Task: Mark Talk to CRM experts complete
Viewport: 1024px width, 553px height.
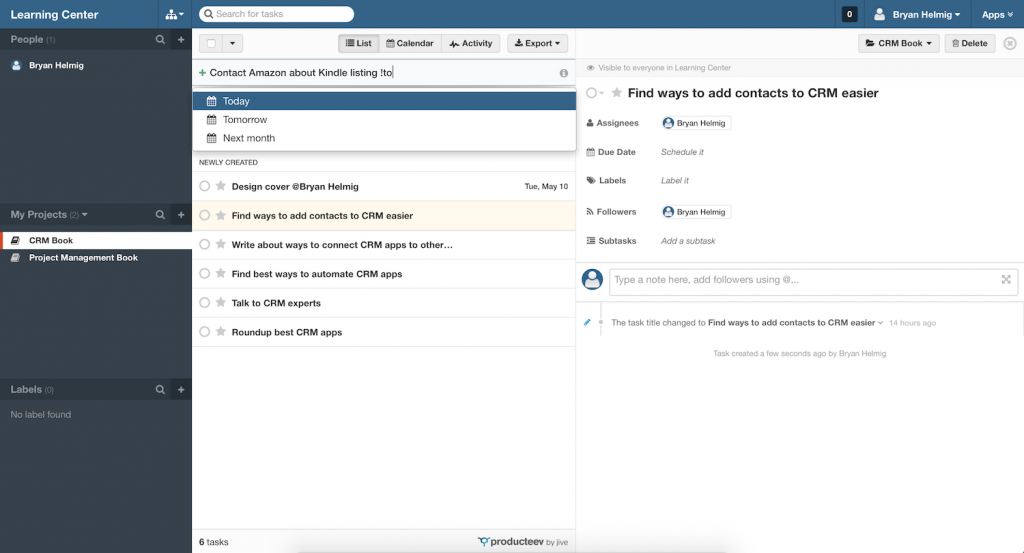Action: click(204, 303)
